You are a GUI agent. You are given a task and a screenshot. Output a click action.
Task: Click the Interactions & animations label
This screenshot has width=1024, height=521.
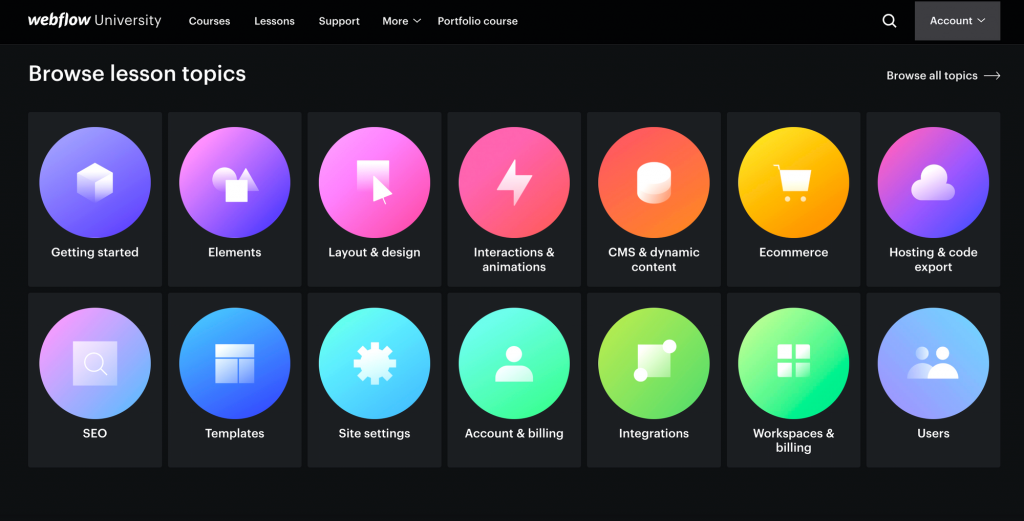coord(514,259)
